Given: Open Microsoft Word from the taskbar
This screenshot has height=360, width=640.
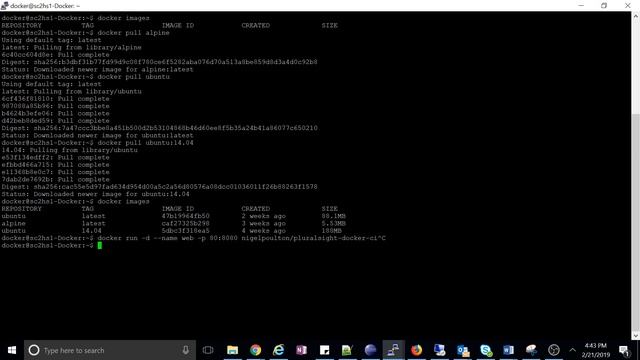Looking at the screenshot, I should (509, 350).
